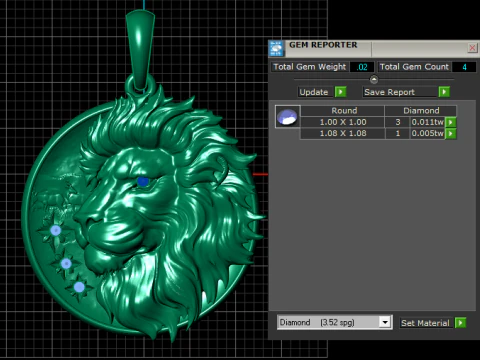Click the quantity 1 cell

[398, 133]
